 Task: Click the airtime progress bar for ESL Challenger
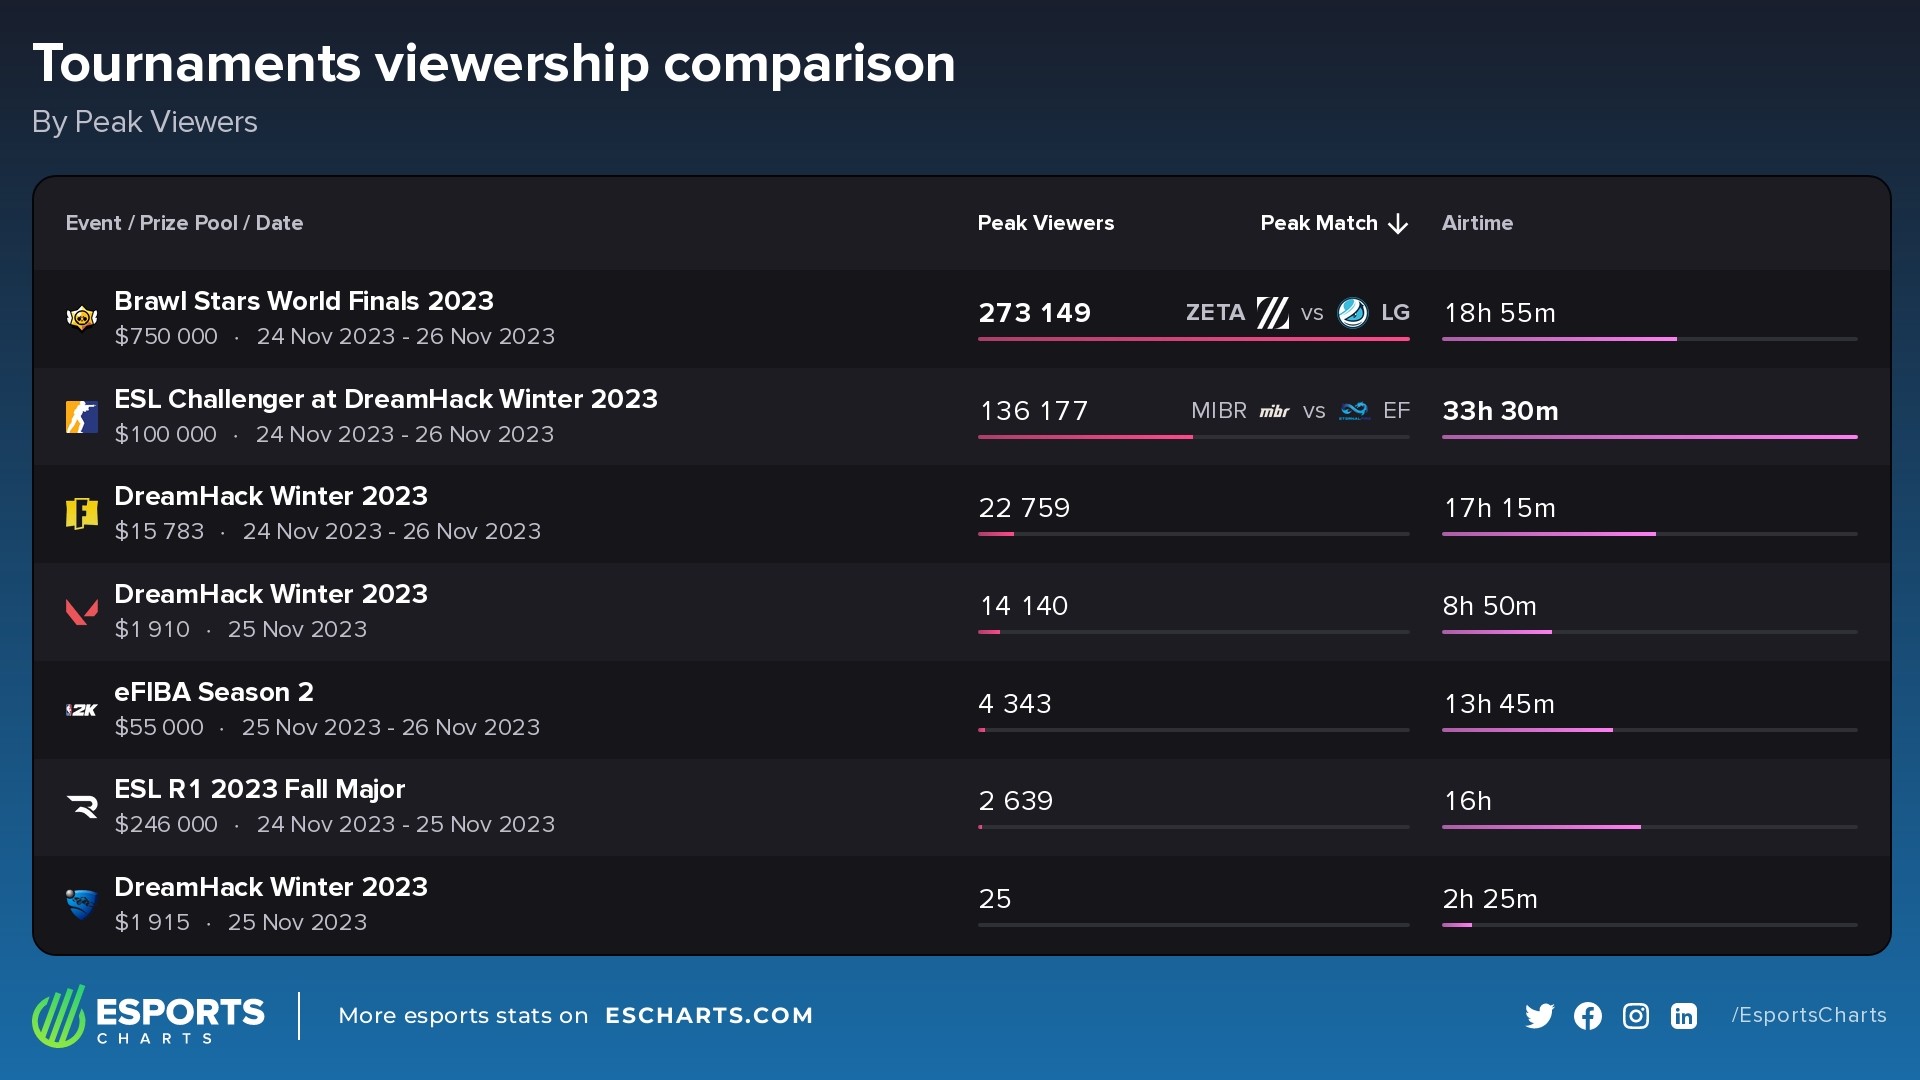[x=1650, y=437]
